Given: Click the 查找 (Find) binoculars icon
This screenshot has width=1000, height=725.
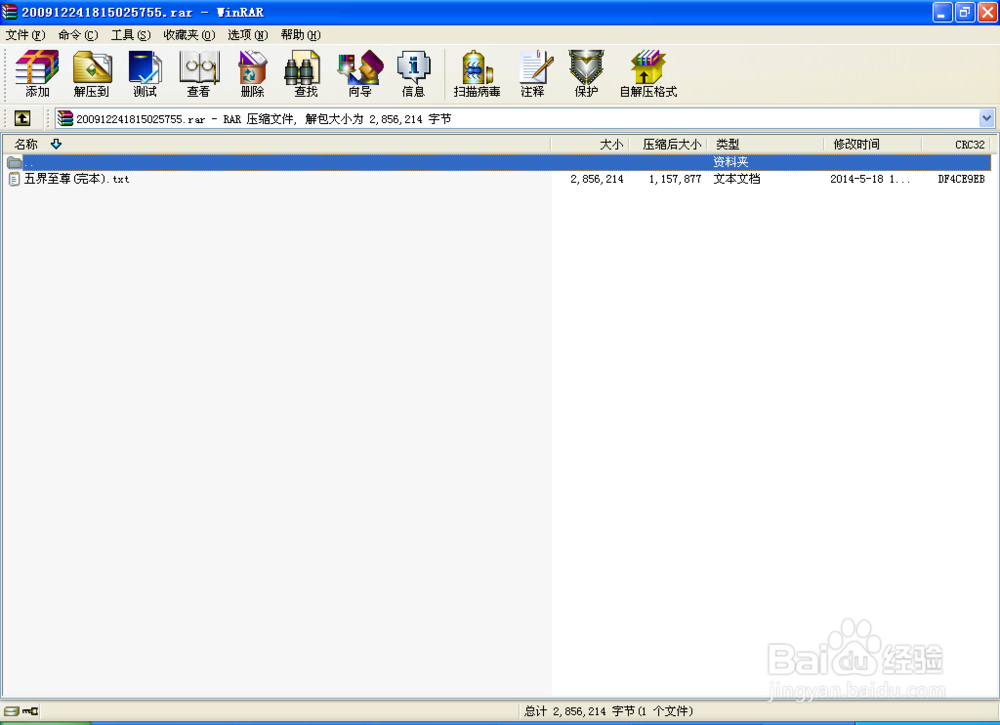Looking at the screenshot, I should [x=305, y=73].
